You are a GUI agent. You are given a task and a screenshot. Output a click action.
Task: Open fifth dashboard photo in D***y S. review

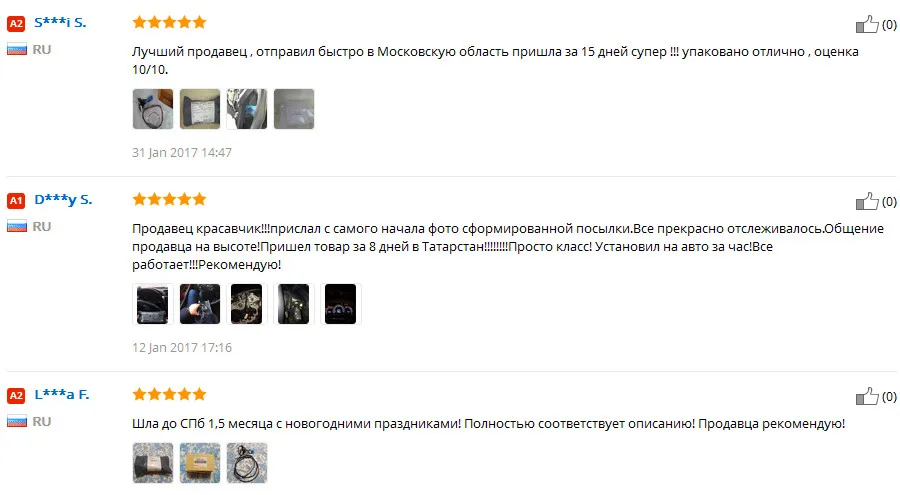(341, 304)
